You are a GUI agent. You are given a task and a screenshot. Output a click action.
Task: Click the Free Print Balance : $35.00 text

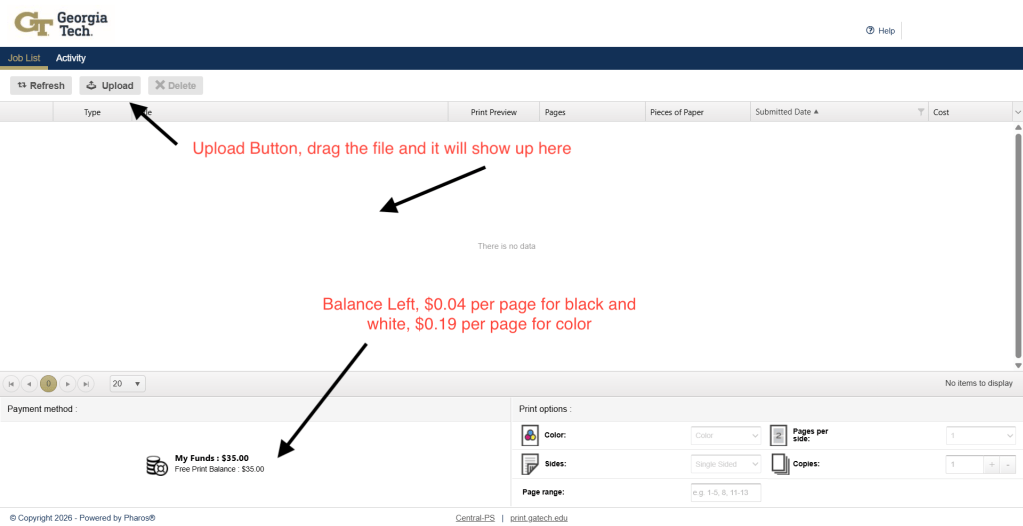pos(219,469)
